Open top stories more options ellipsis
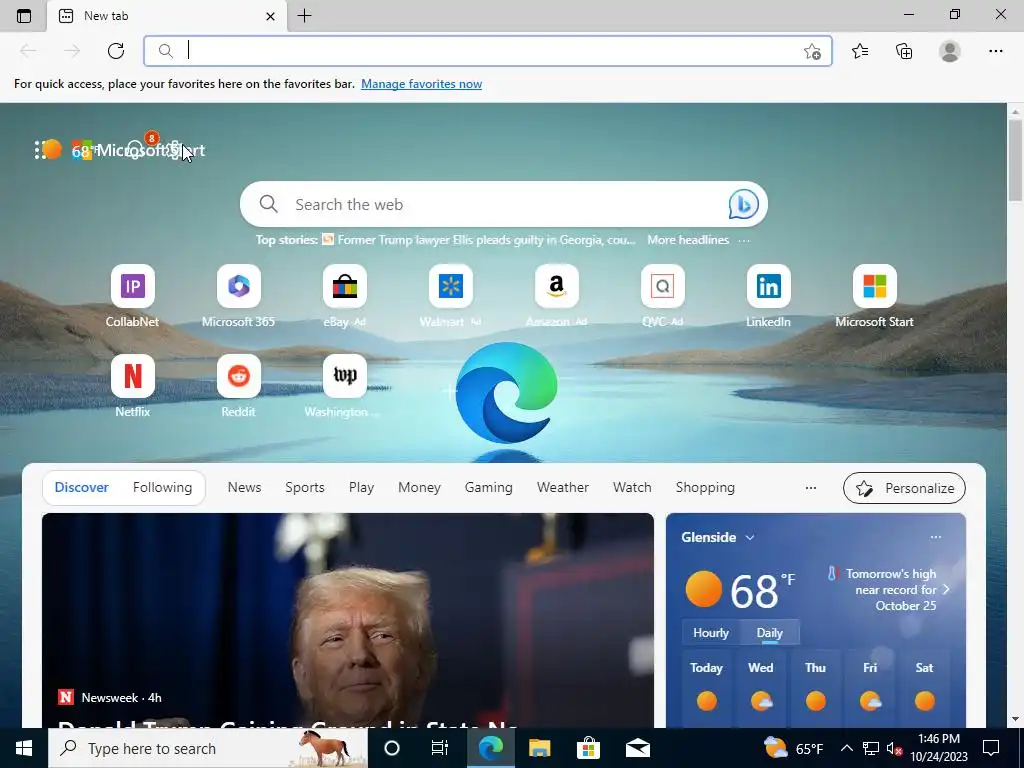The height and width of the screenshot is (768, 1024). point(744,240)
